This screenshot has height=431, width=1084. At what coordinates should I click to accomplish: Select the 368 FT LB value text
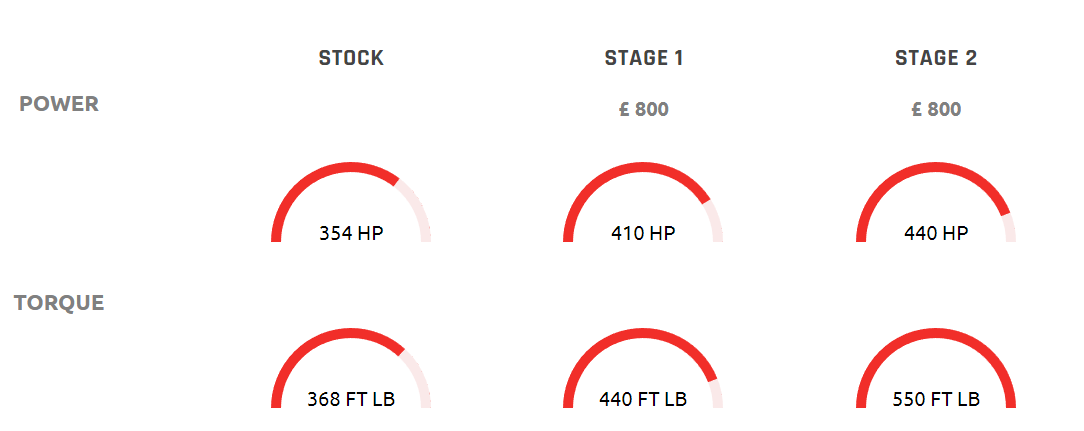[351, 399]
